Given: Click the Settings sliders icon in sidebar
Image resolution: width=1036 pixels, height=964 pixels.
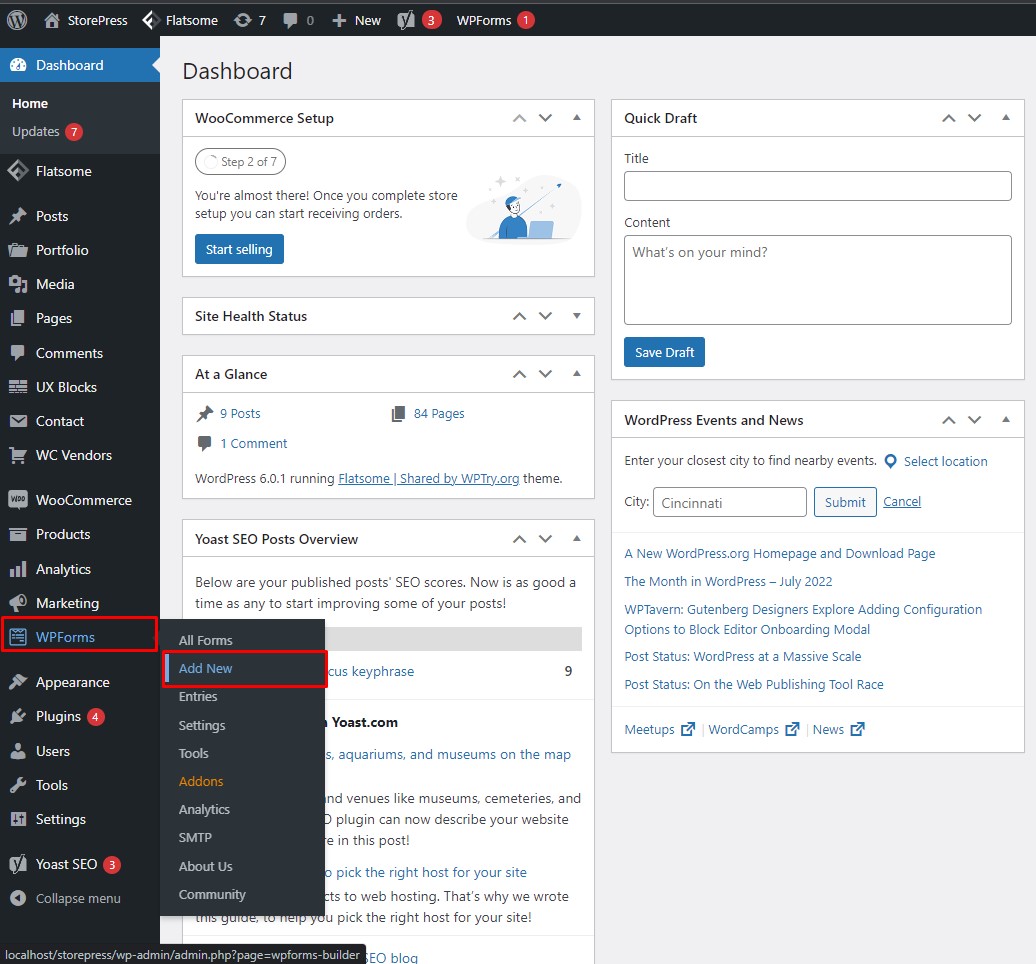Looking at the screenshot, I should (x=18, y=819).
